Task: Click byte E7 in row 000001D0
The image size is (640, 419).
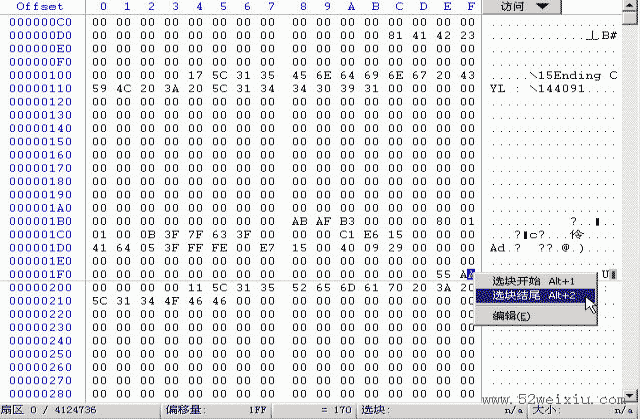Action: [268, 248]
